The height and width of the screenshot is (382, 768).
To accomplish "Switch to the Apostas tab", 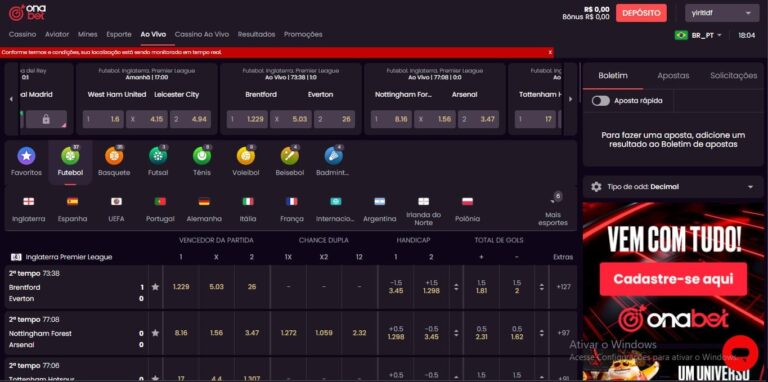I will click(673, 76).
